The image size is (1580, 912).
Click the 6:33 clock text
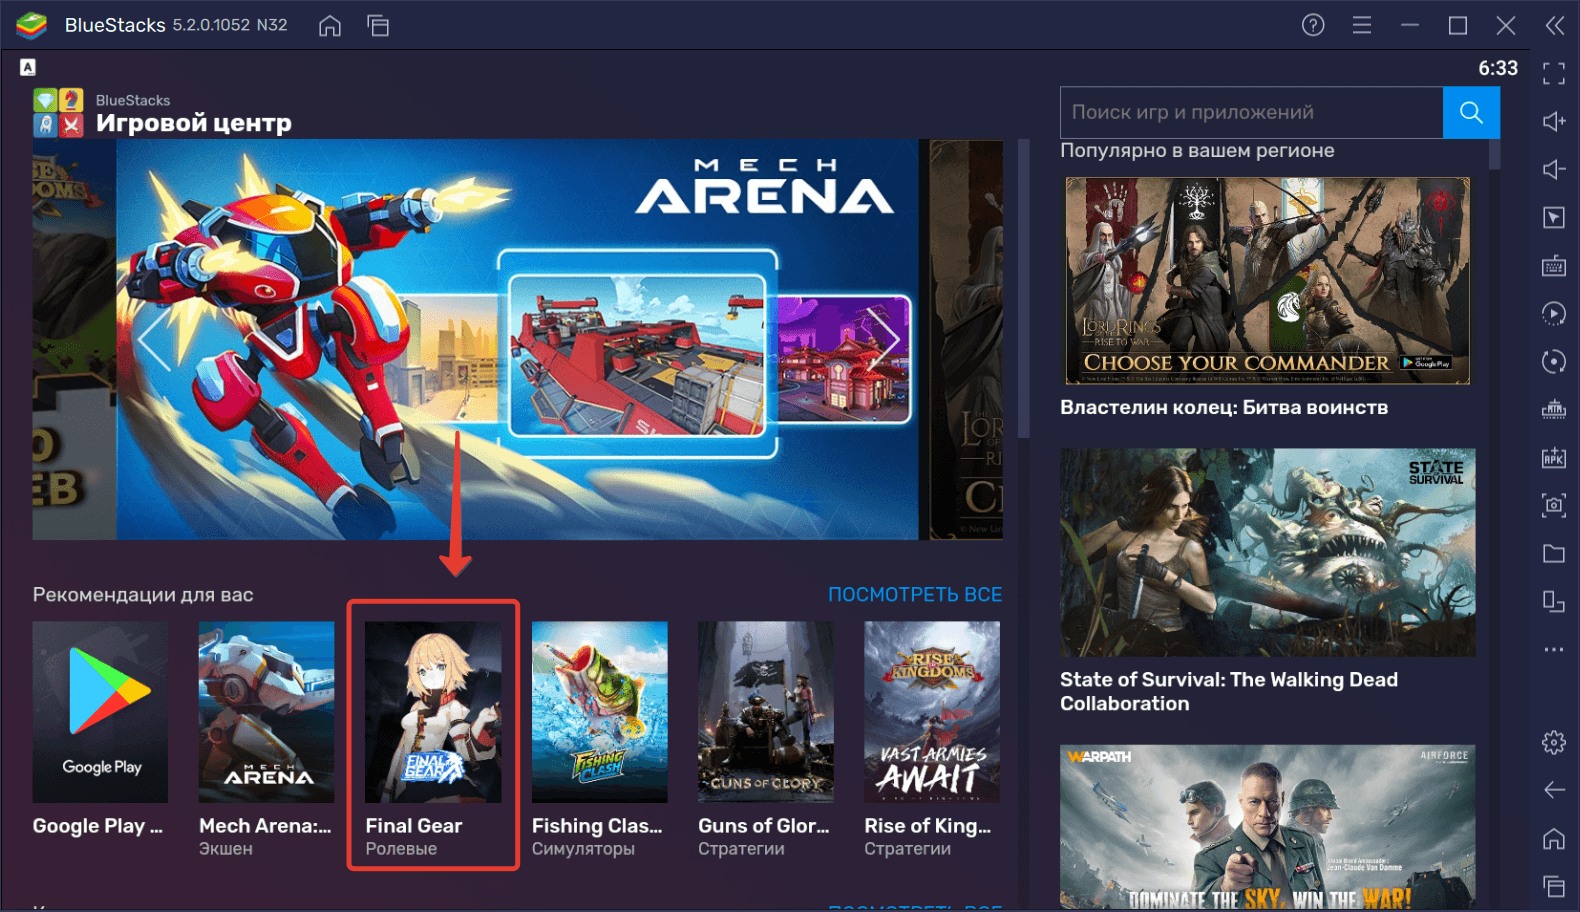(1498, 68)
